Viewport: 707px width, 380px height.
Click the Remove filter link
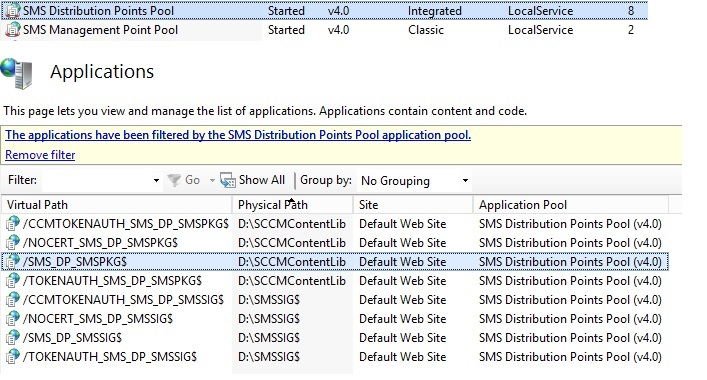click(x=40, y=155)
